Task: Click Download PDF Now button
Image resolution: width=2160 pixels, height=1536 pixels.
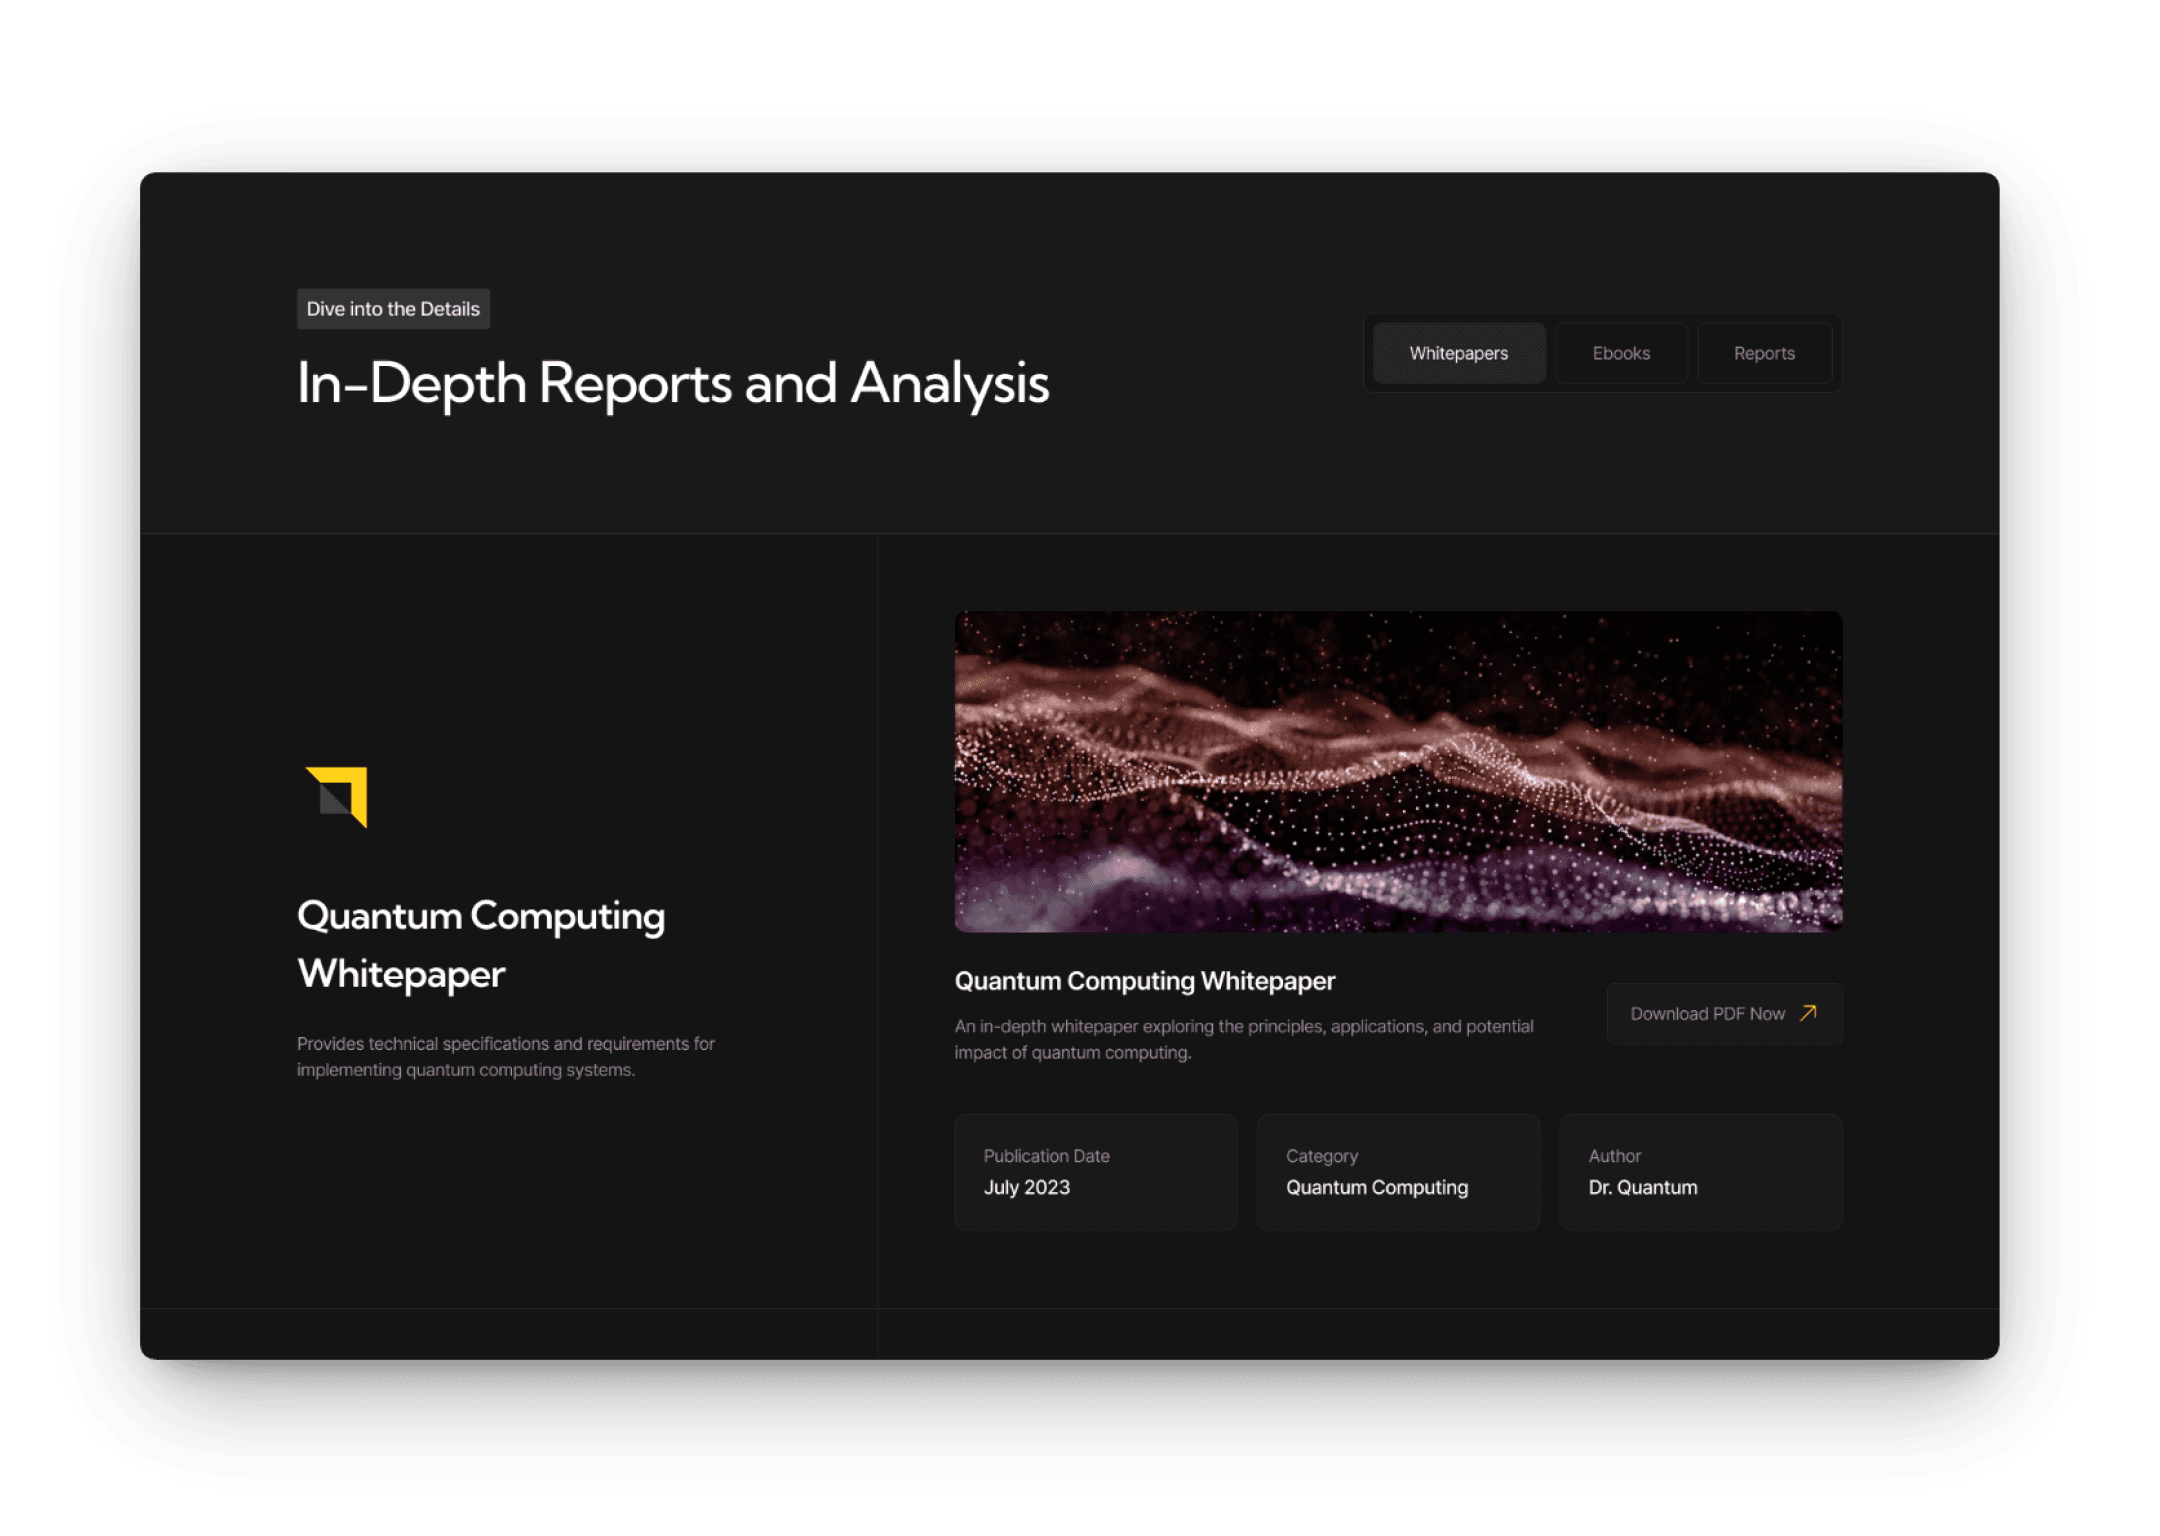Action: 1724,1014
